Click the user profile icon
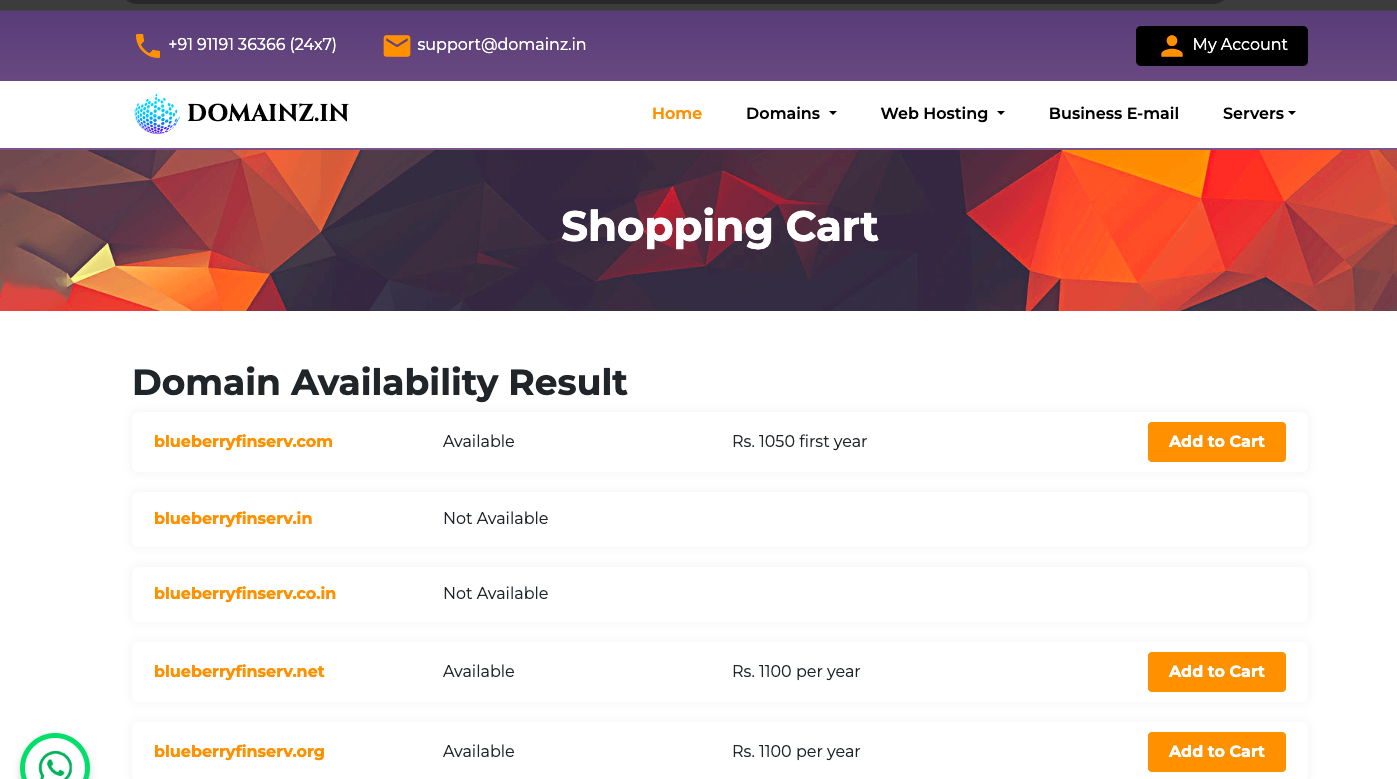This screenshot has width=1397, height=779. click(x=1171, y=45)
